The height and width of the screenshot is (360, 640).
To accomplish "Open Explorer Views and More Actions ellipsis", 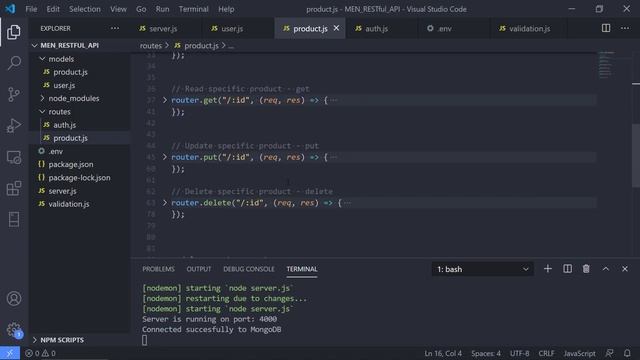I will (115, 28).
